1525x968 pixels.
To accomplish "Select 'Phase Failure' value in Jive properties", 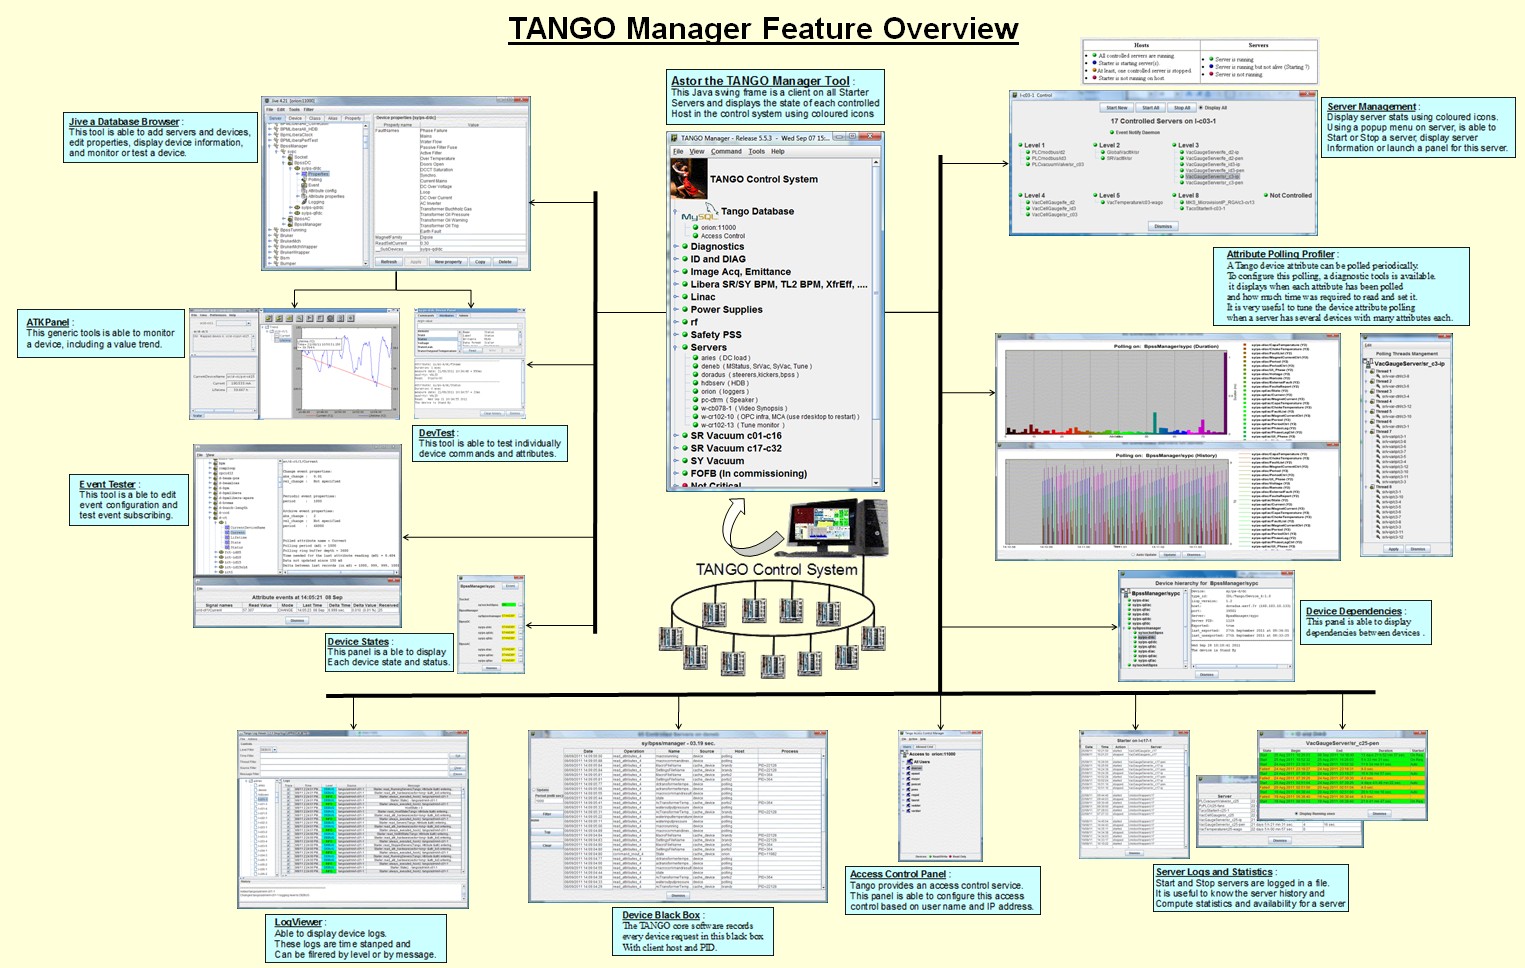I will 434,131.
